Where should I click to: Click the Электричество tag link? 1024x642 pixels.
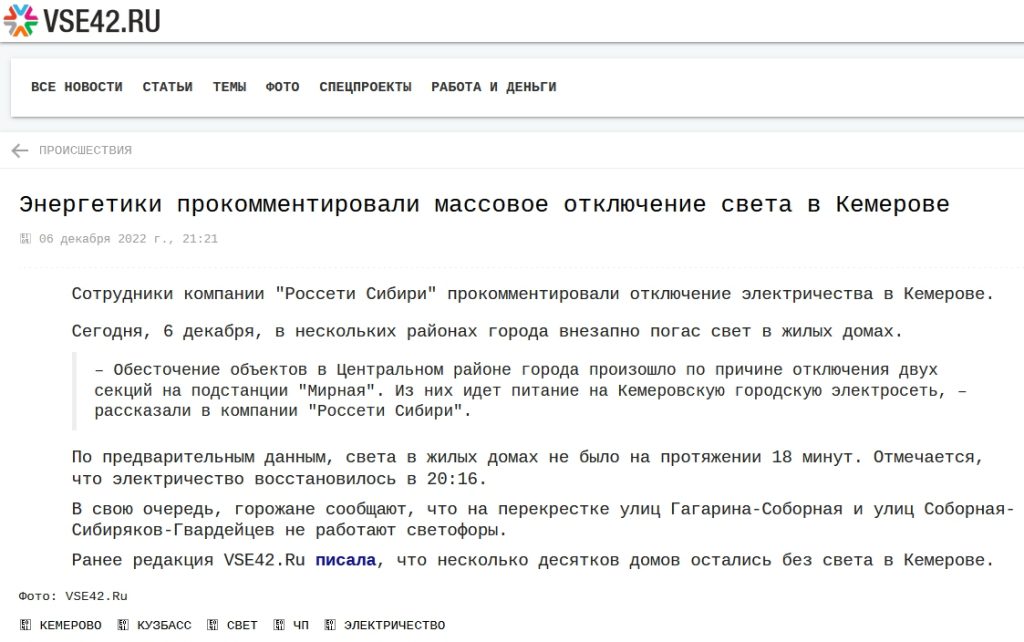click(394, 626)
